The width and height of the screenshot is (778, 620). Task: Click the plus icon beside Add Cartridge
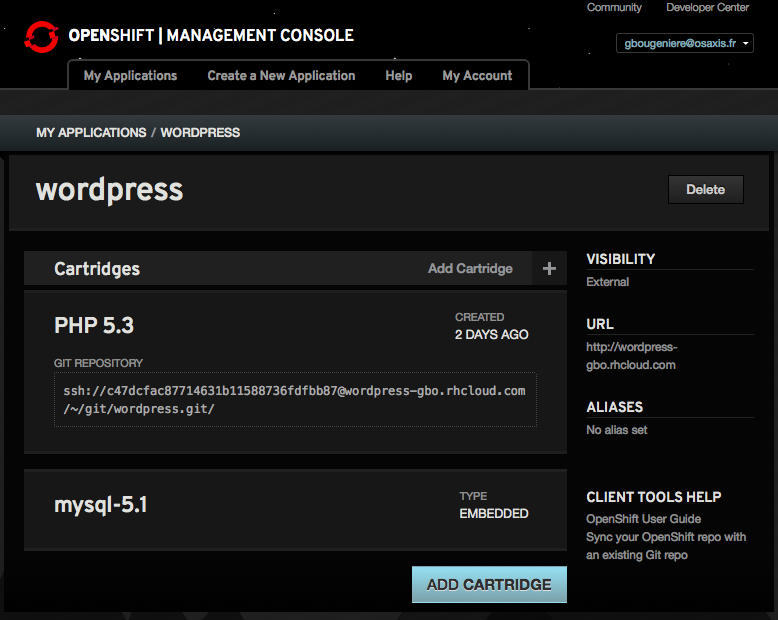point(549,268)
